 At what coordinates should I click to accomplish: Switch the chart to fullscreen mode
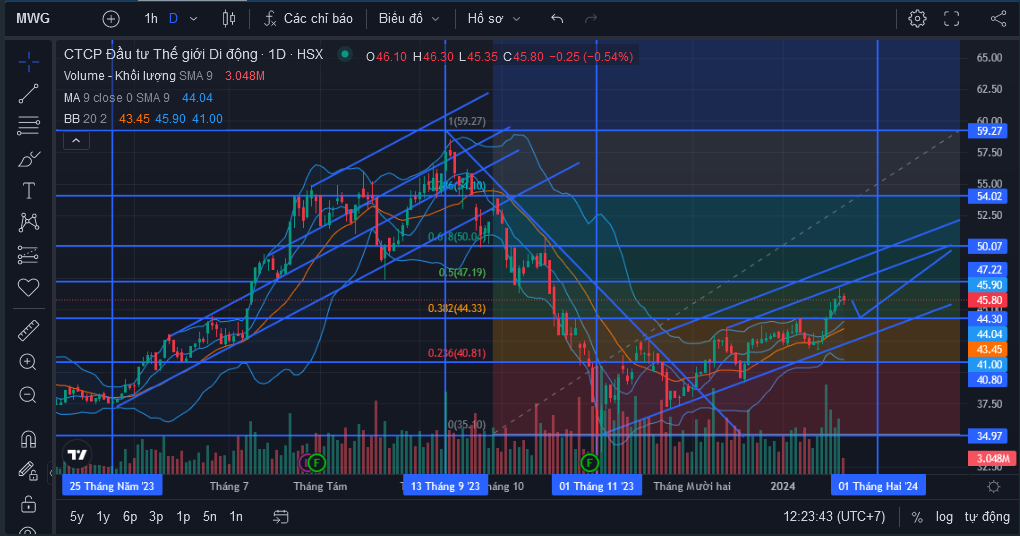[951, 19]
